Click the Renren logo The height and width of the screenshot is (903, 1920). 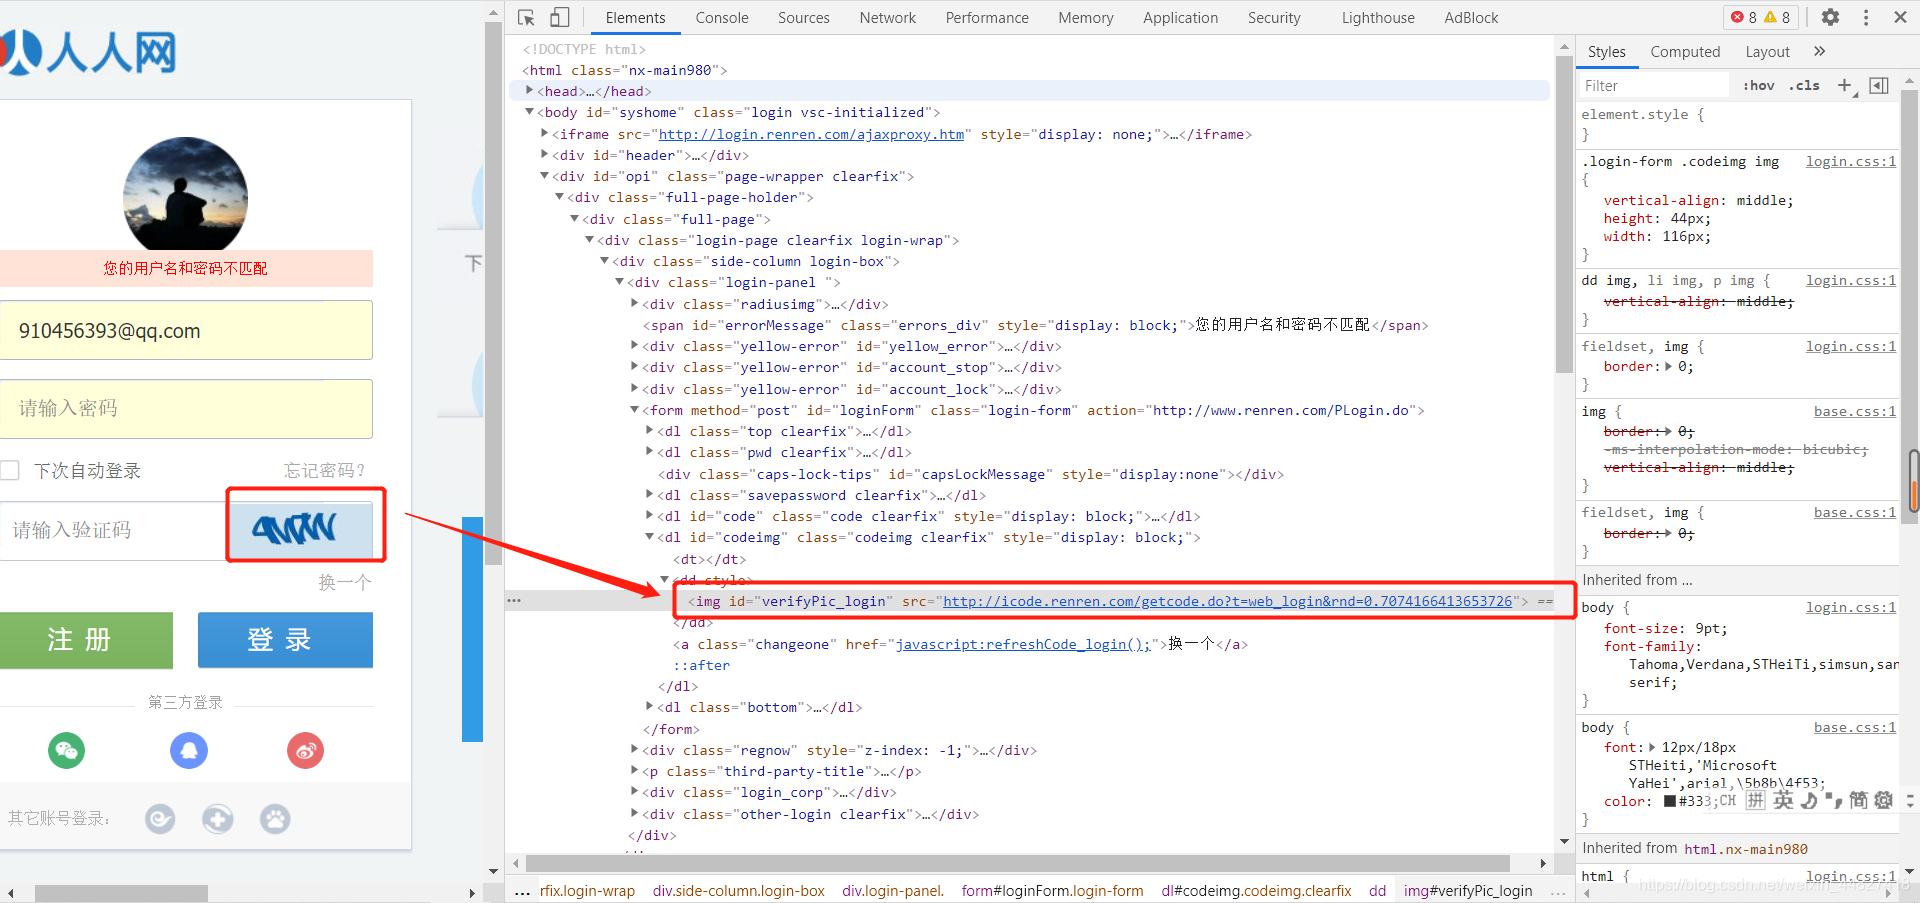click(88, 52)
